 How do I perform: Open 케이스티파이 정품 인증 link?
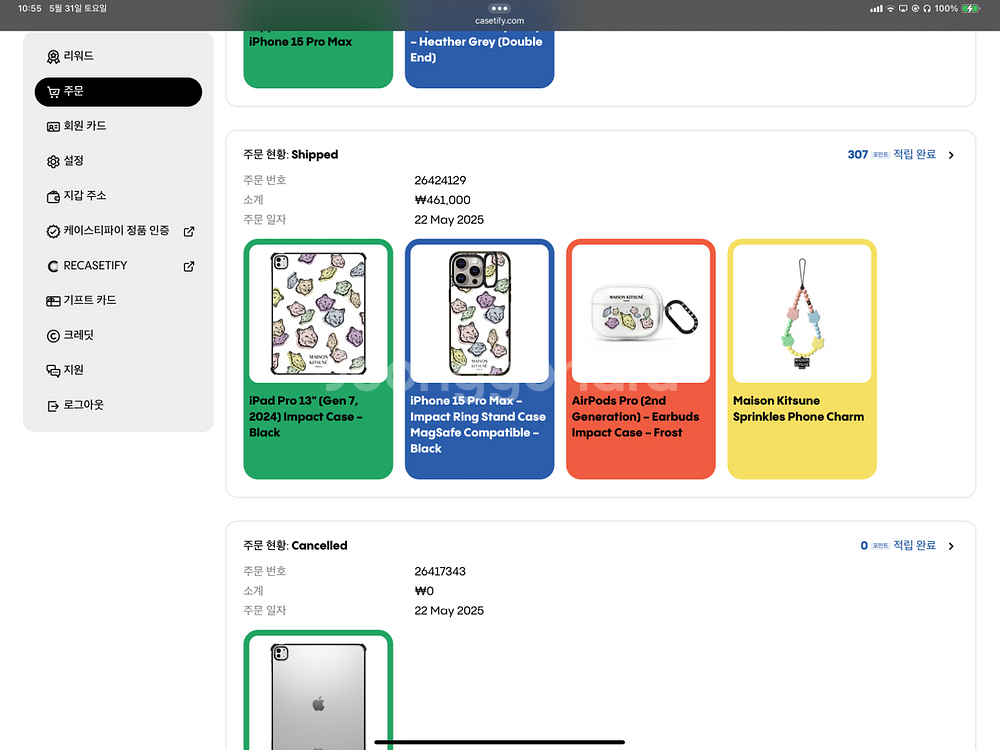tap(118, 231)
